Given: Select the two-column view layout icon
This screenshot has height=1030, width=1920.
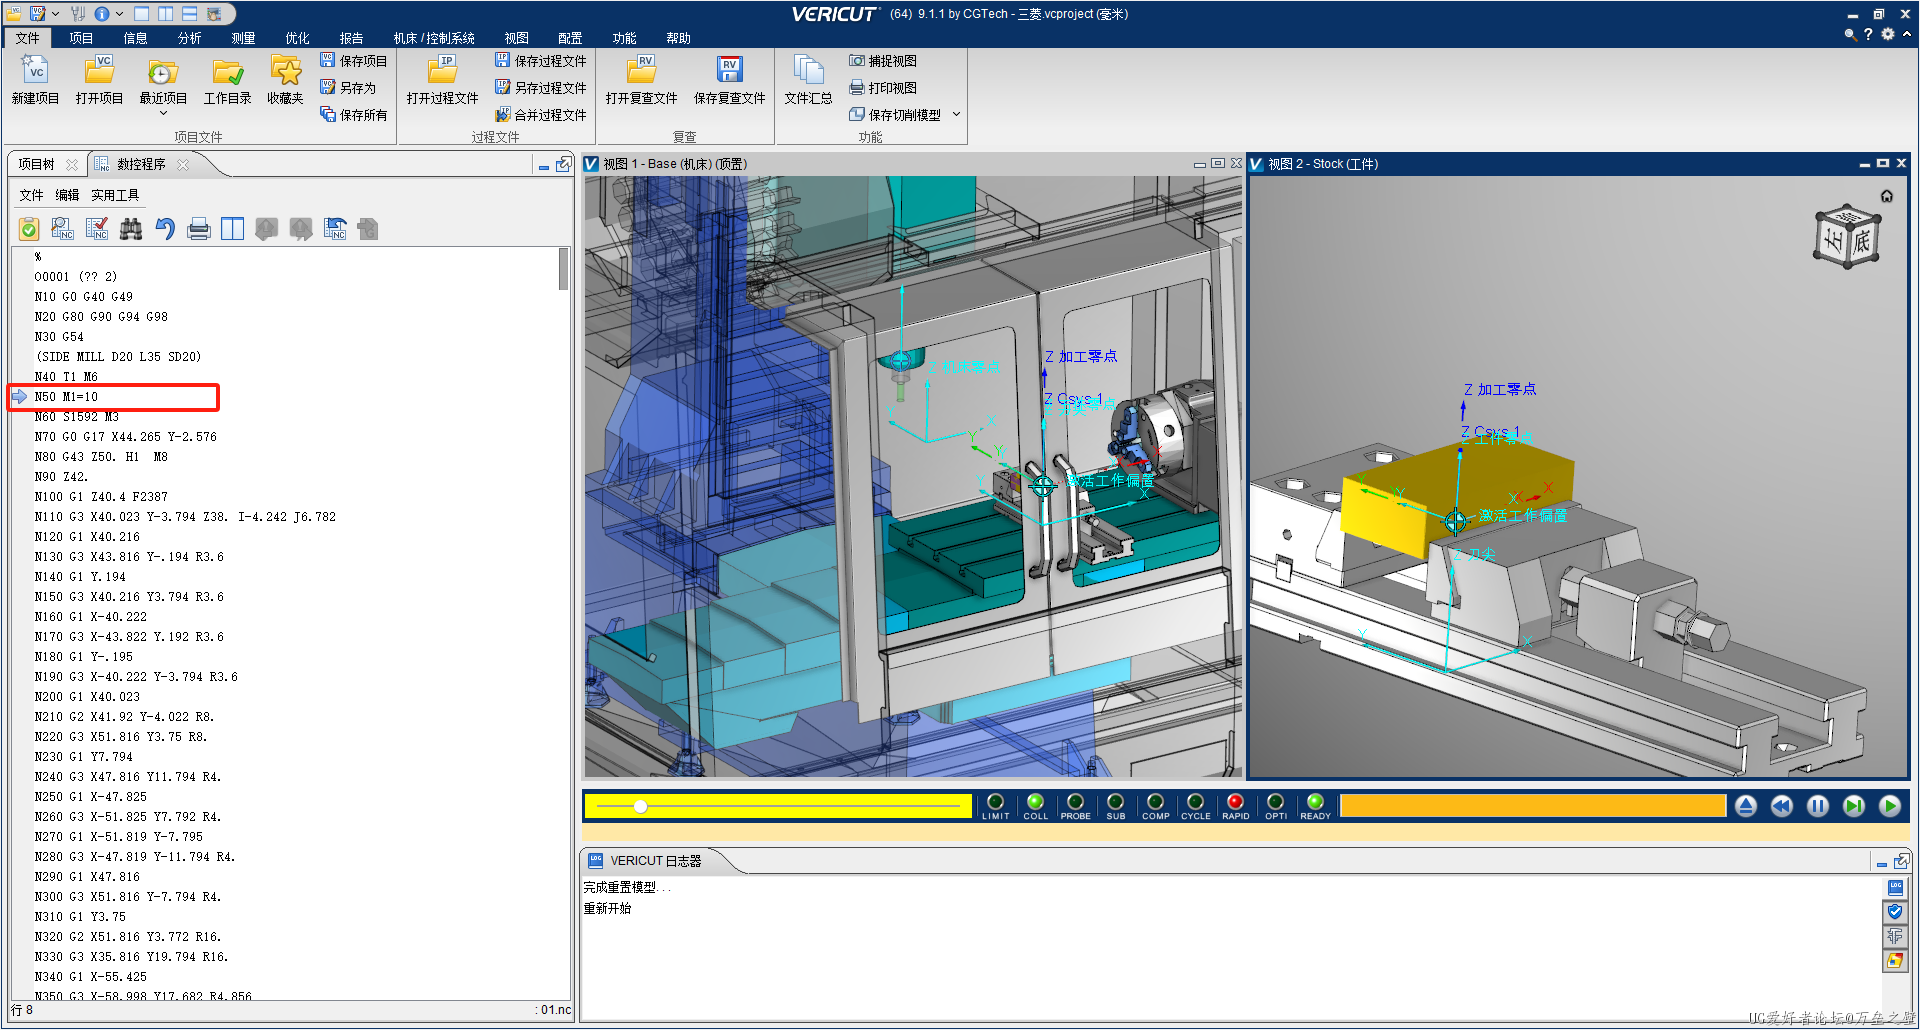Looking at the screenshot, I should [x=165, y=14].
